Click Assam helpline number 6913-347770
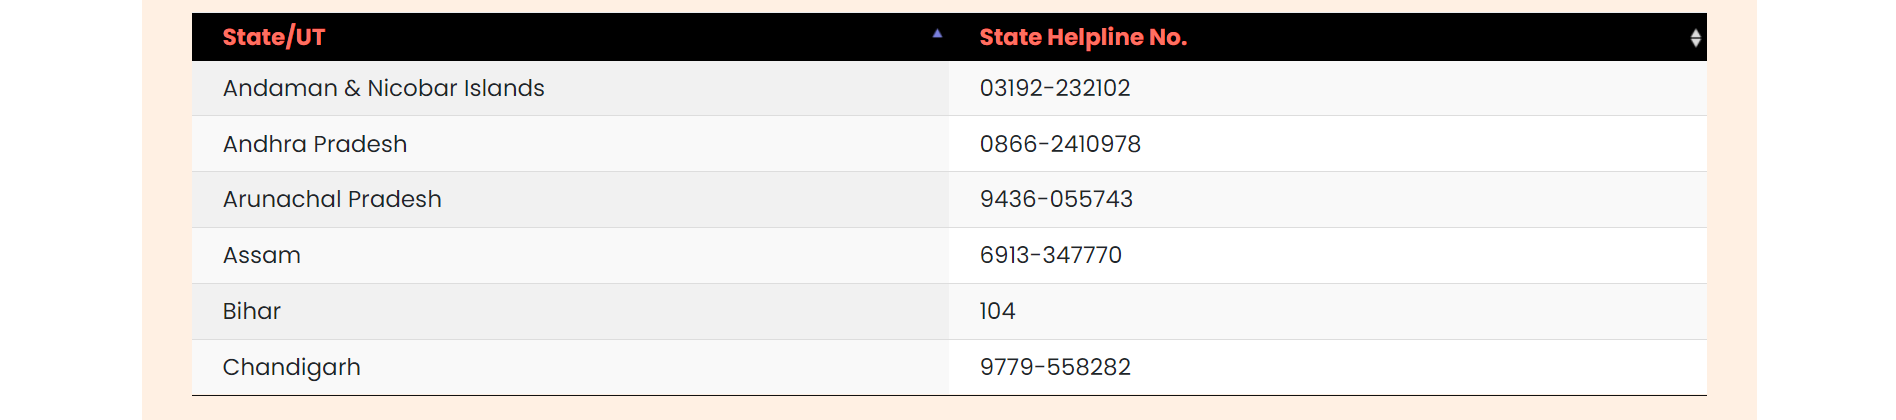Viewport: 1896px width, 420px height. tap(1051, 255)
